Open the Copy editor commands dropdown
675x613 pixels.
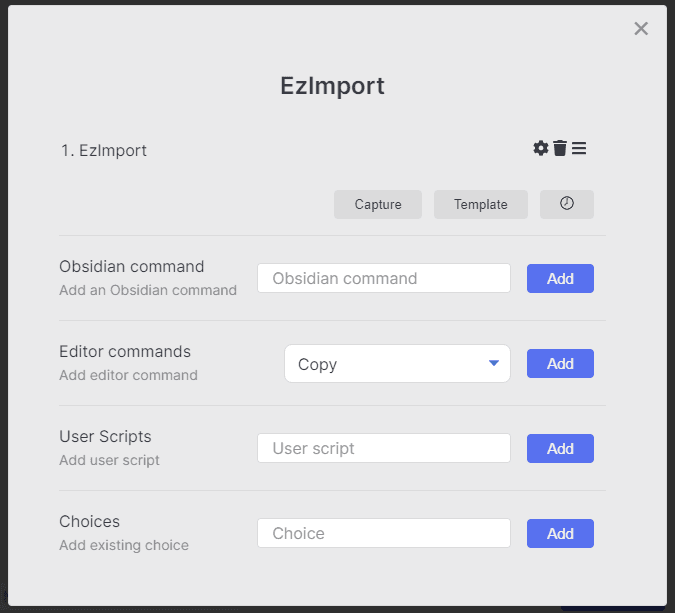click(397, 364)
